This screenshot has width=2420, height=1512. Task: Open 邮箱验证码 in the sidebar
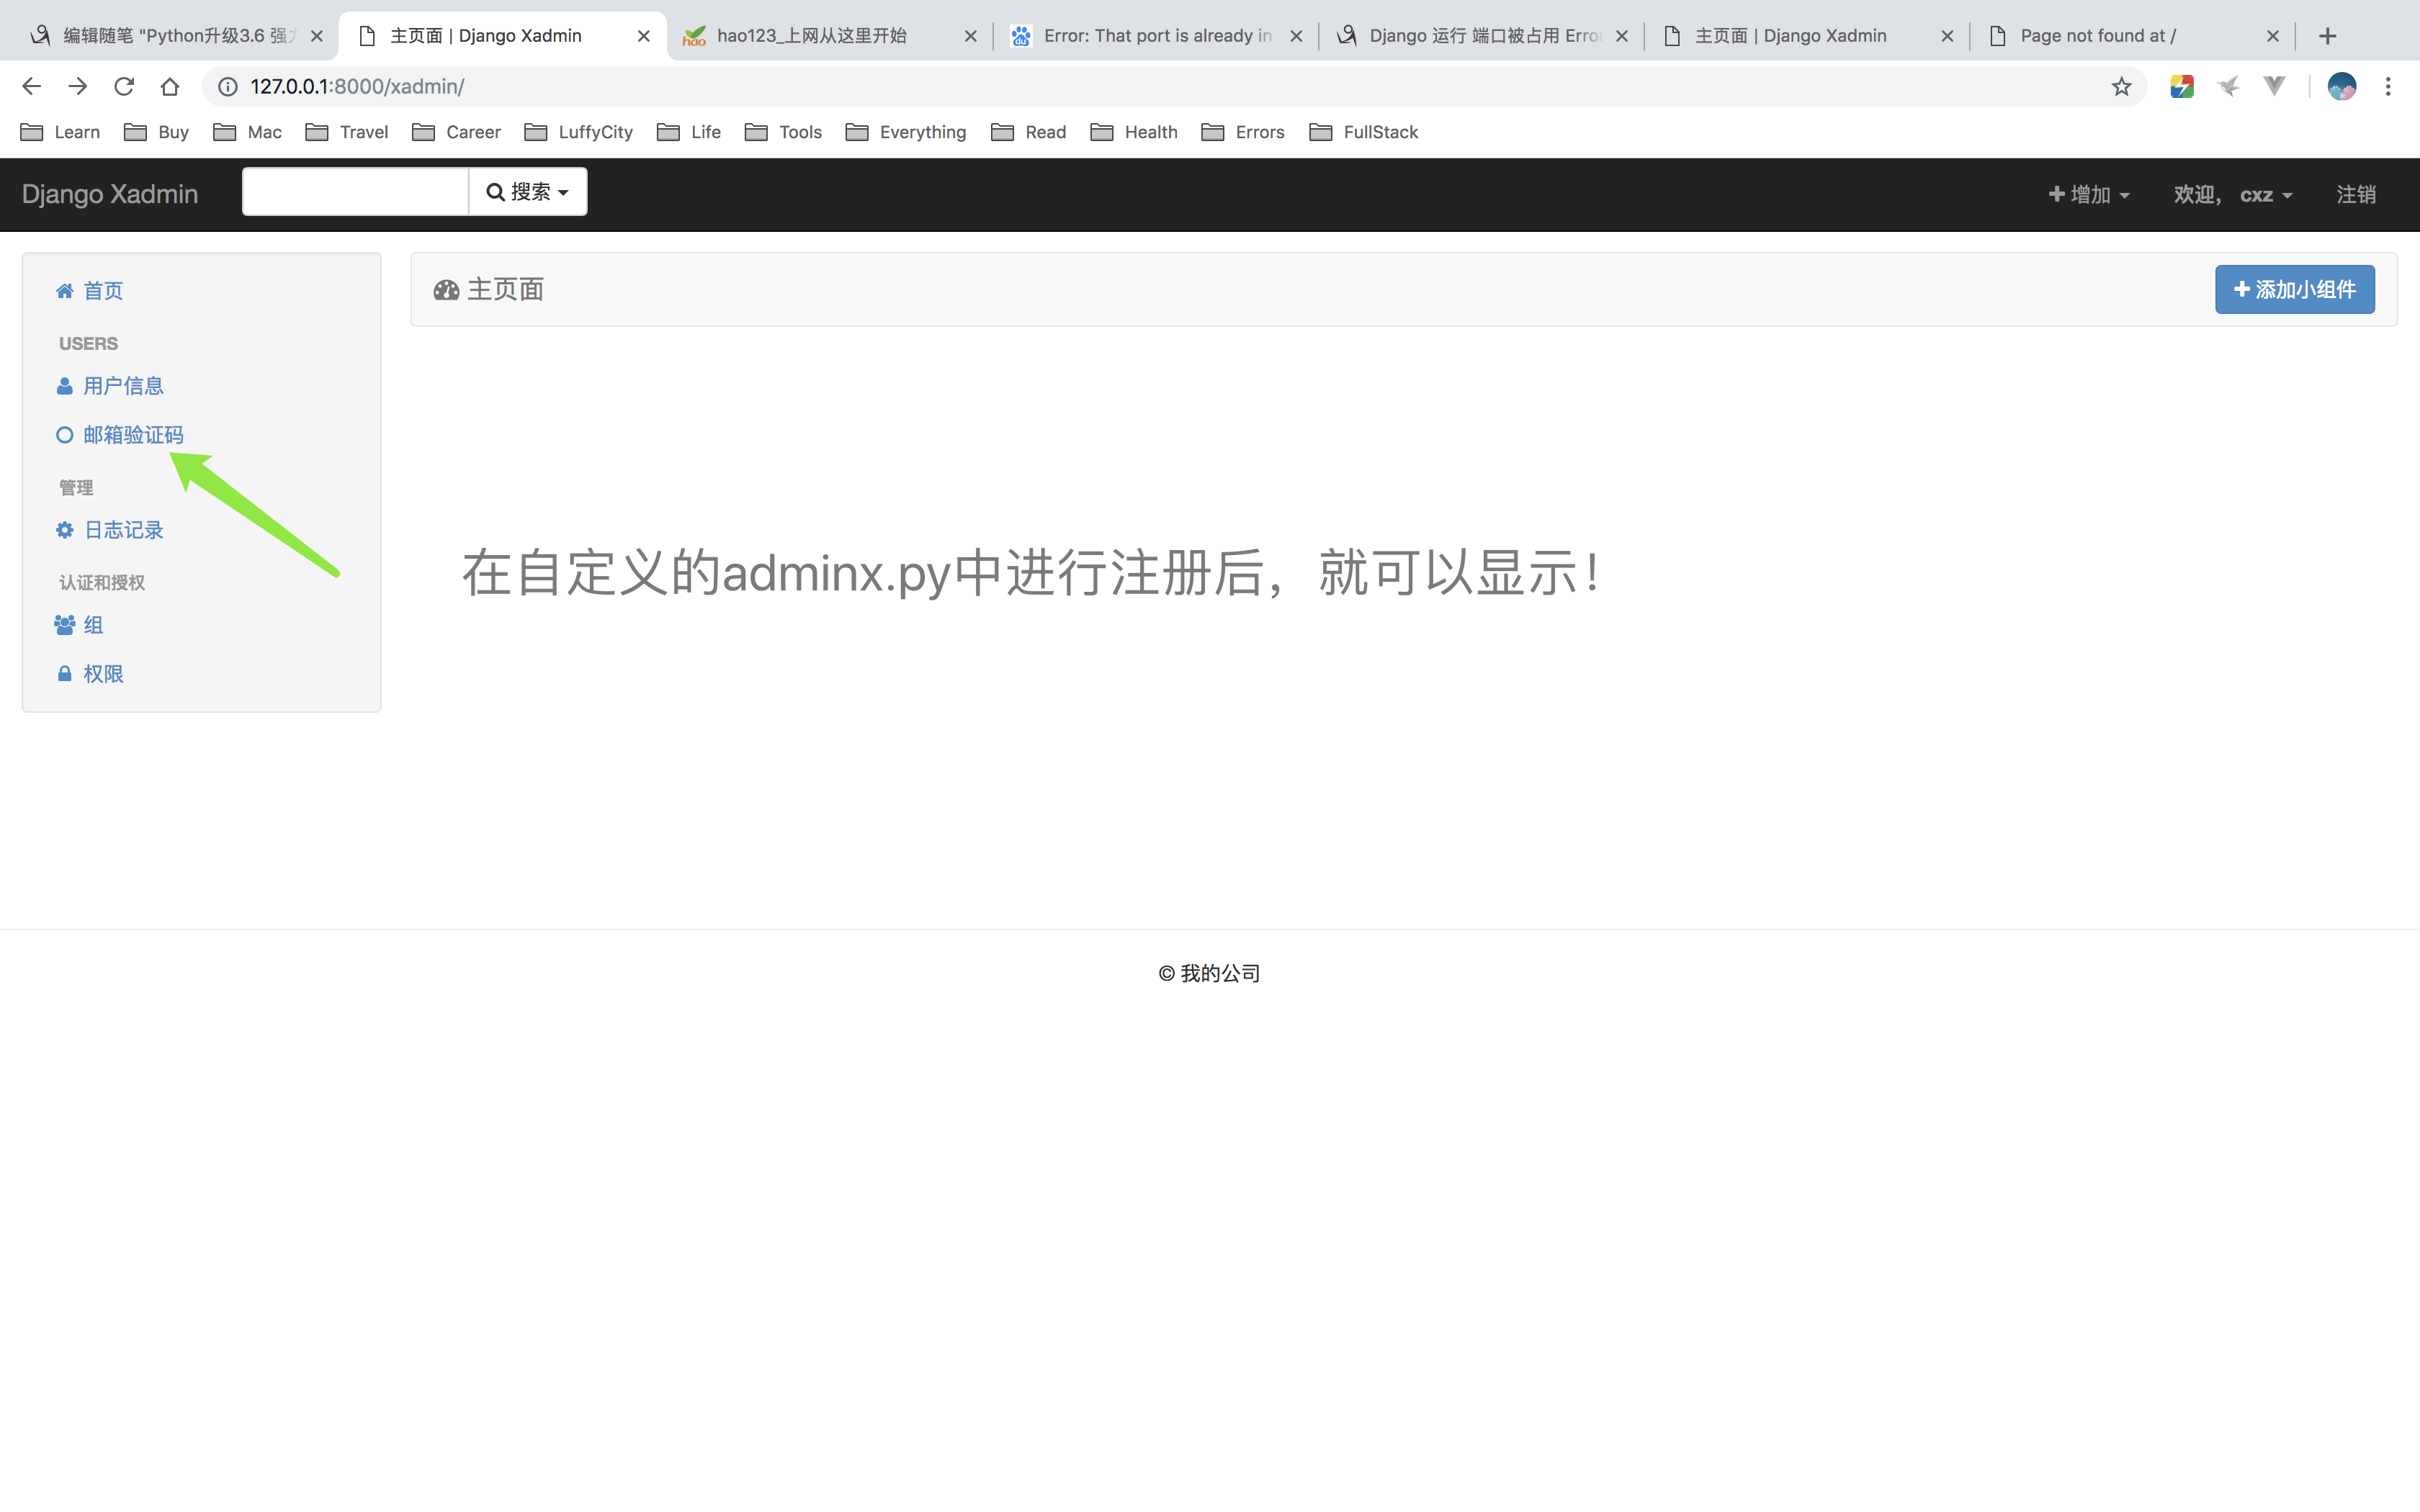[x=133, y=435]
